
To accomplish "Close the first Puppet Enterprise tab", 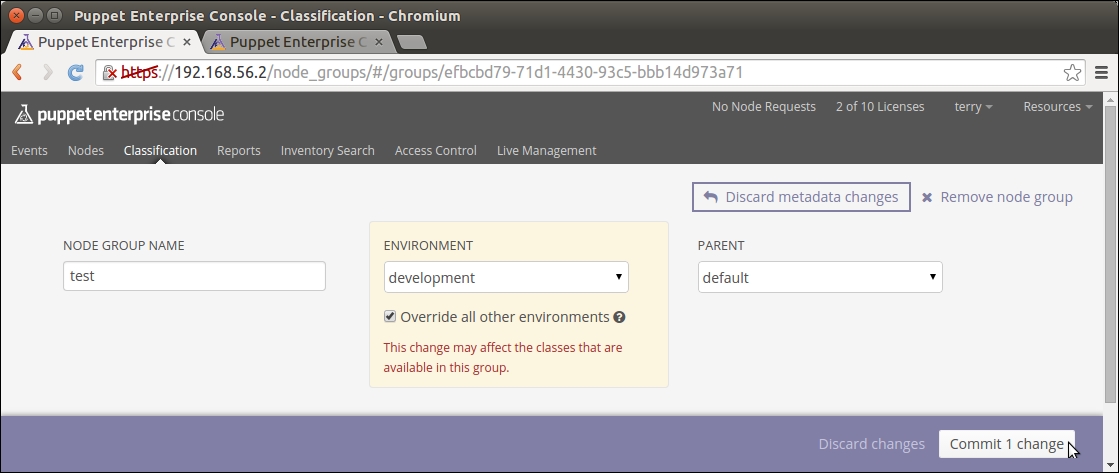I will tap(187, 42).
